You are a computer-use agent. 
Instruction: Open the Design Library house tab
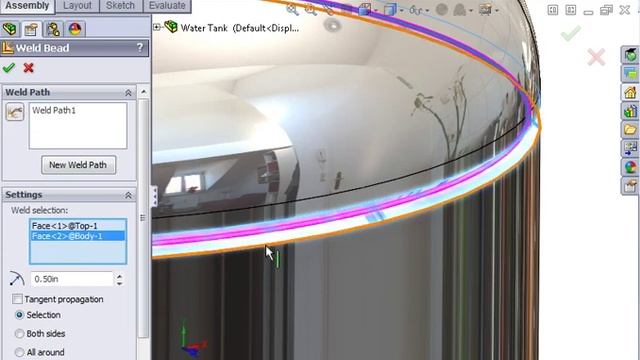[x=630, y=92]
